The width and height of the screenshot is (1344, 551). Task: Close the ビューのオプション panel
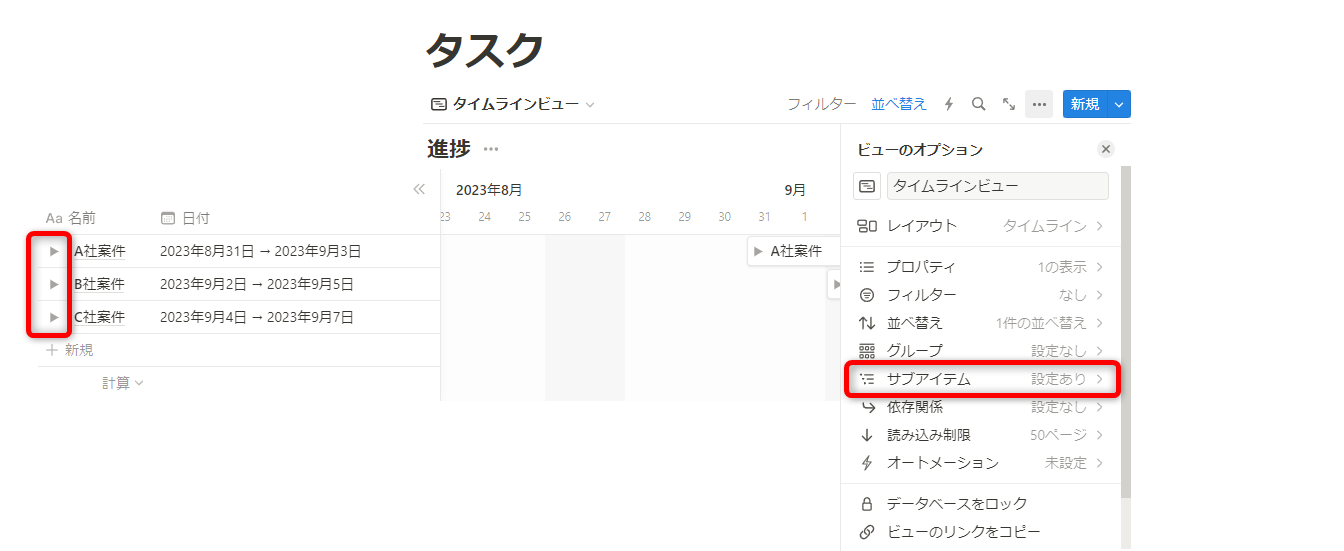(1105, 149)
